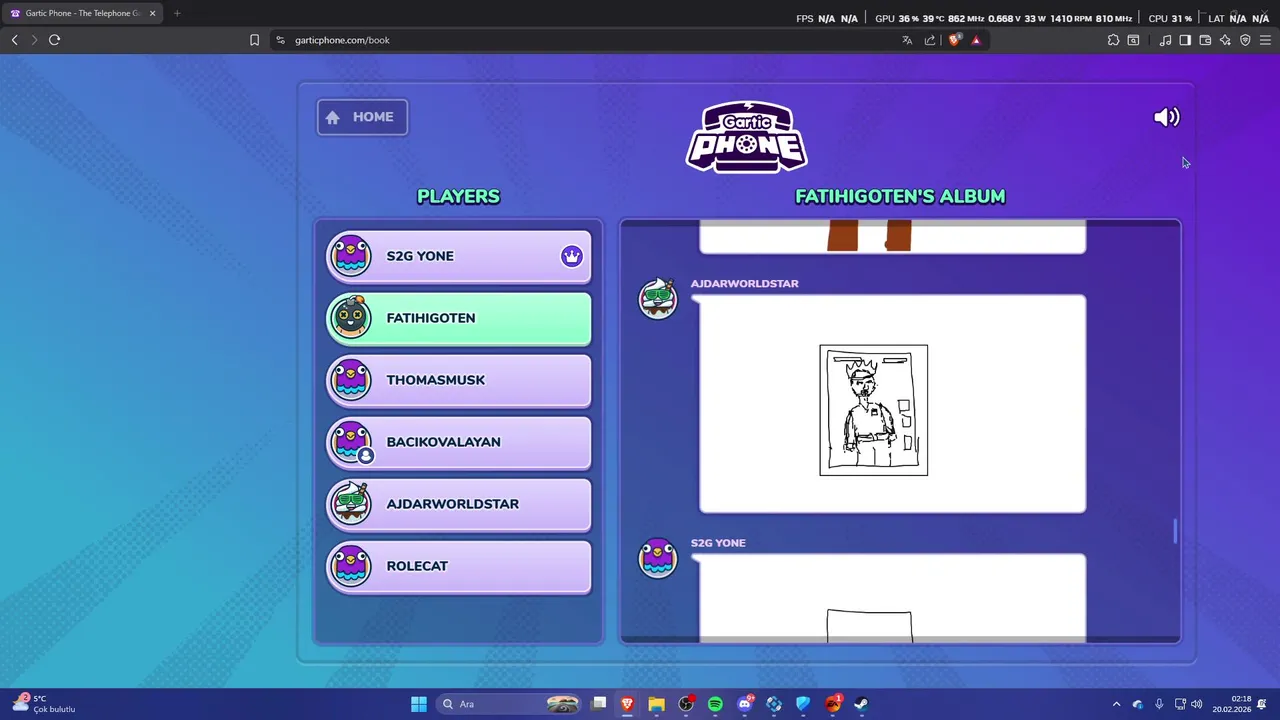The width and height of the screenshot is (1280, 720).
Task: Open the weather widget showing 5°C
Action: tap(43, 704)
